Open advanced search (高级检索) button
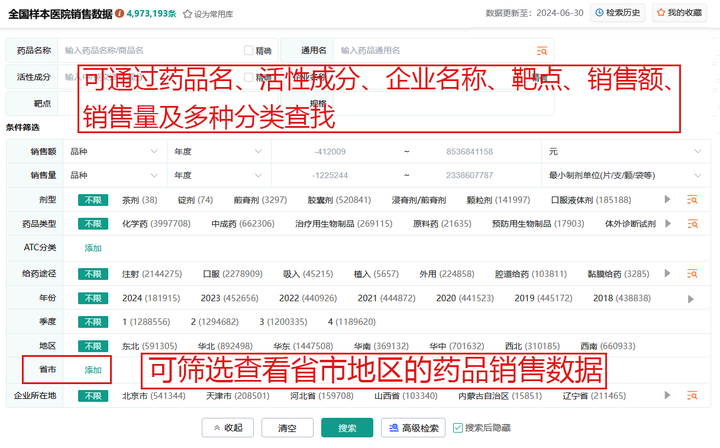The height and width of the screenshot is (448, 720). (x=413, y=428)
